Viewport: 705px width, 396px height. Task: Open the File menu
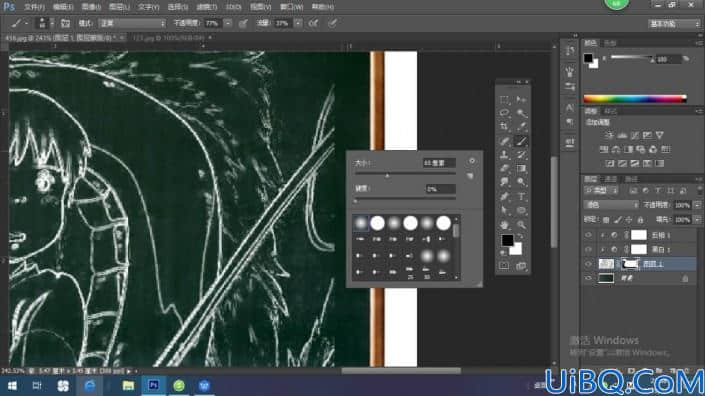pyautogui.click(x=34, y=7)
